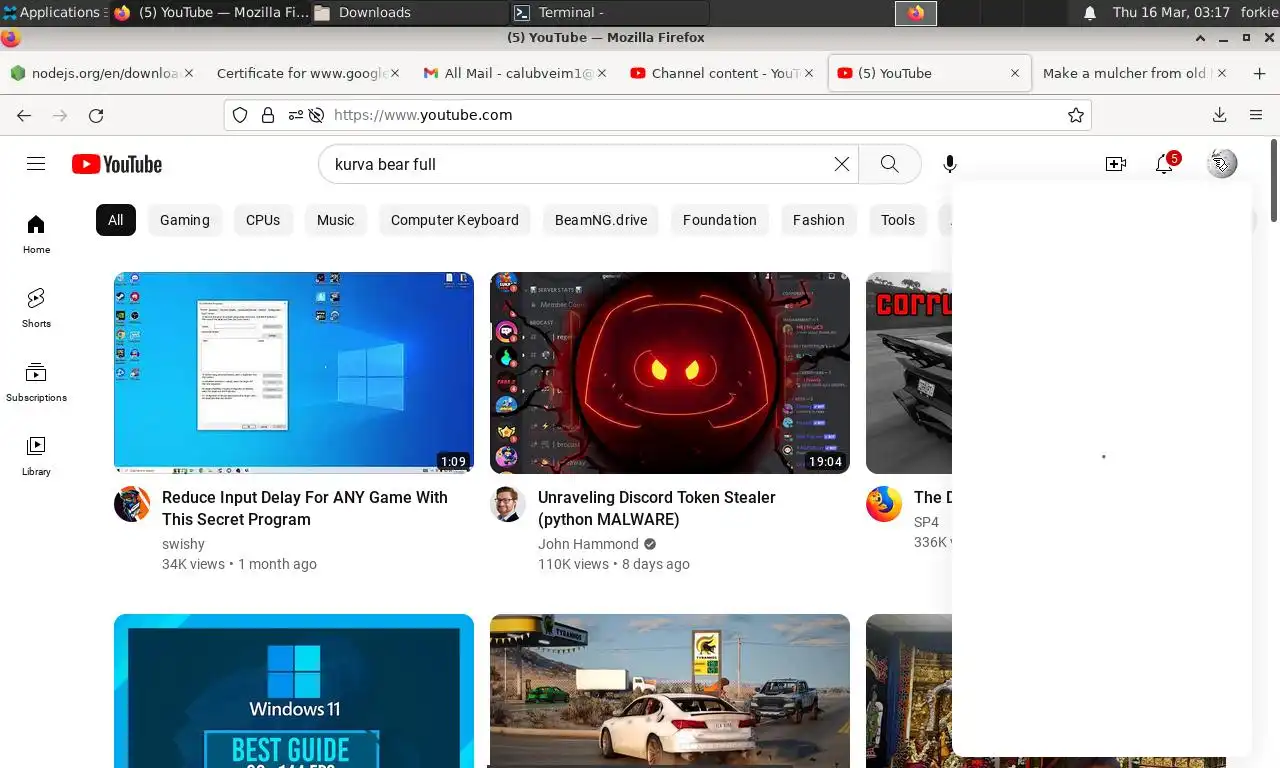Open the YouTube guide hamburger menu
The image size is (1280, 768).
point(36,164)
